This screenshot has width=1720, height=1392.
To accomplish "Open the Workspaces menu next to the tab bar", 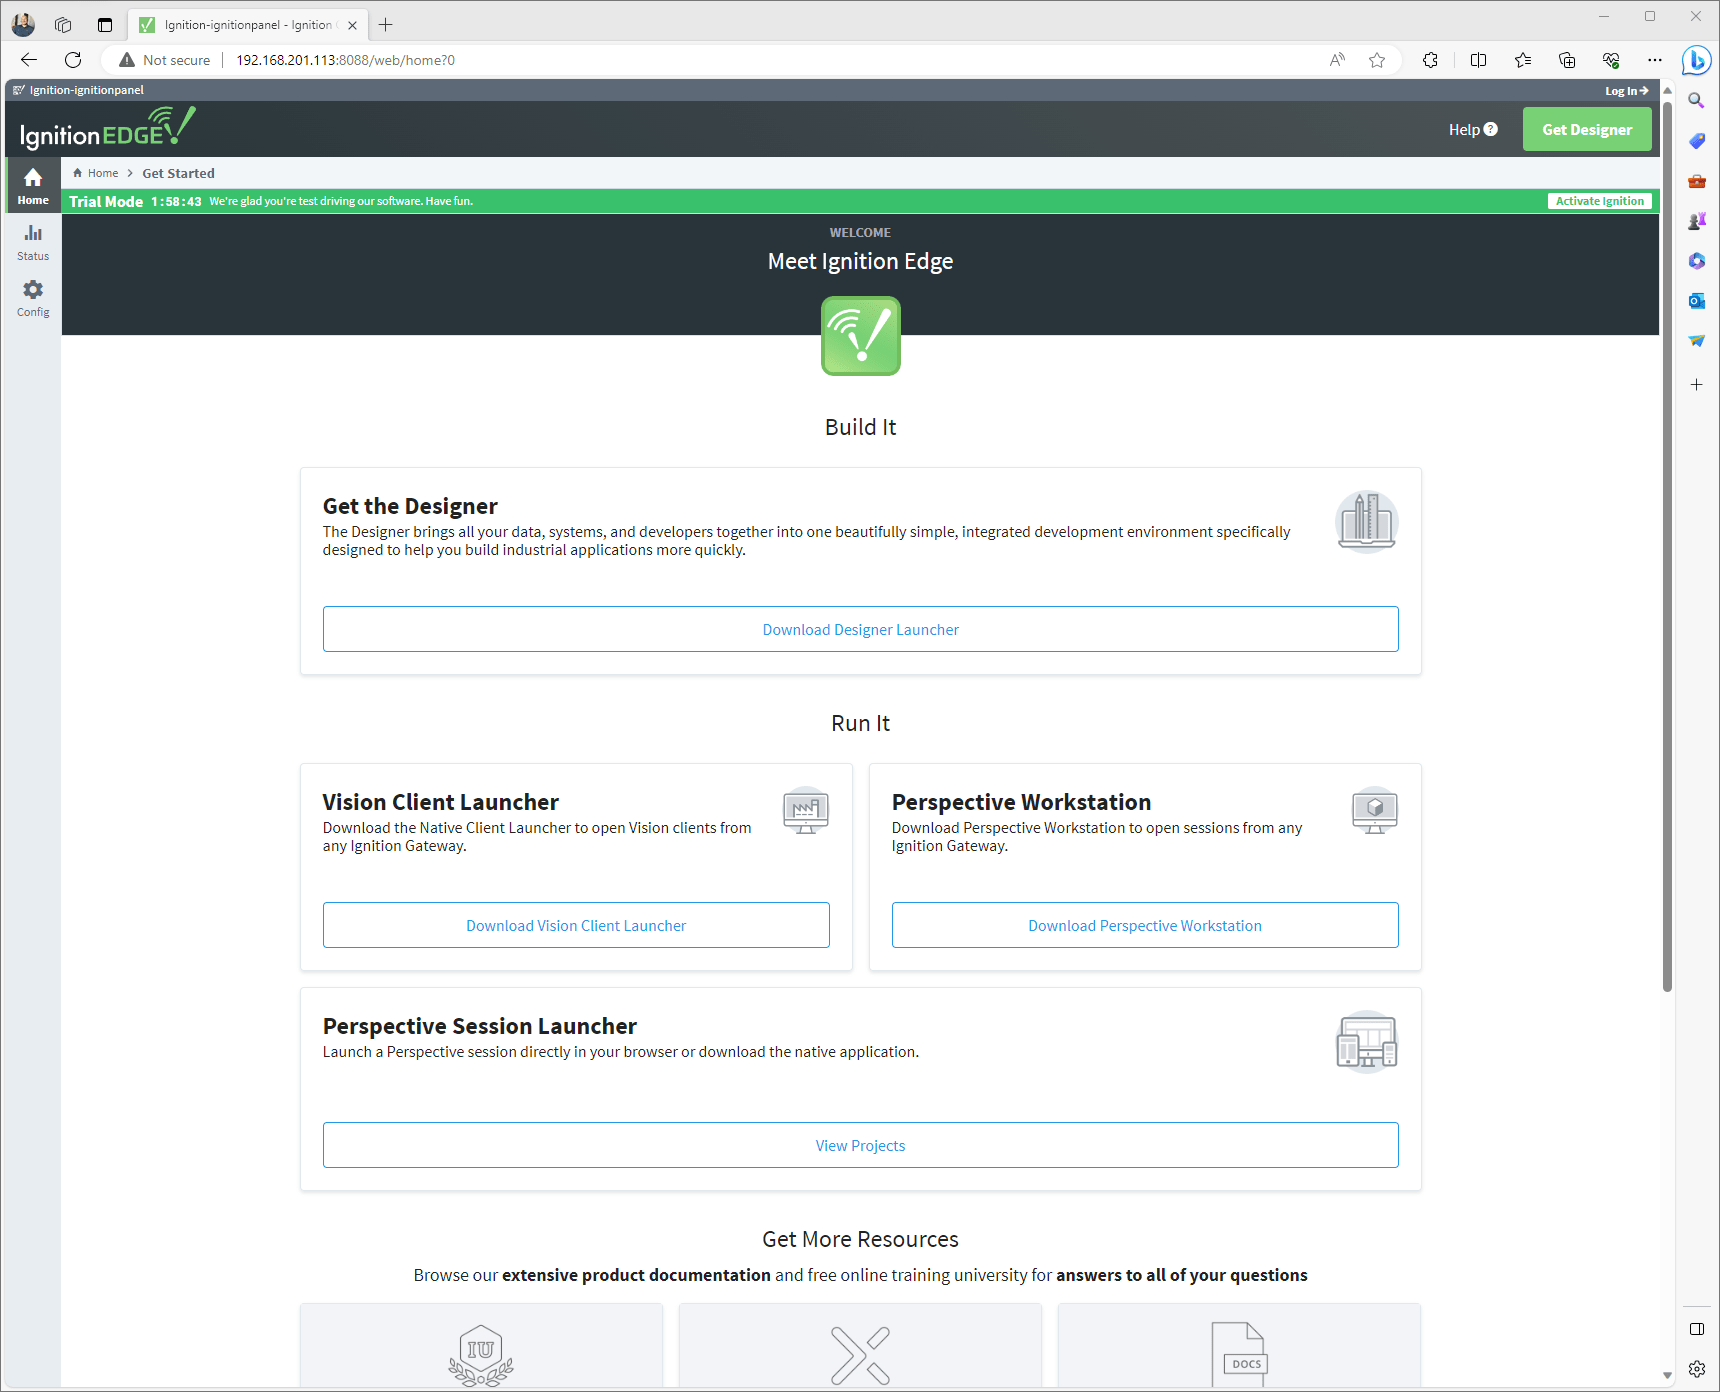I will 62,24.
